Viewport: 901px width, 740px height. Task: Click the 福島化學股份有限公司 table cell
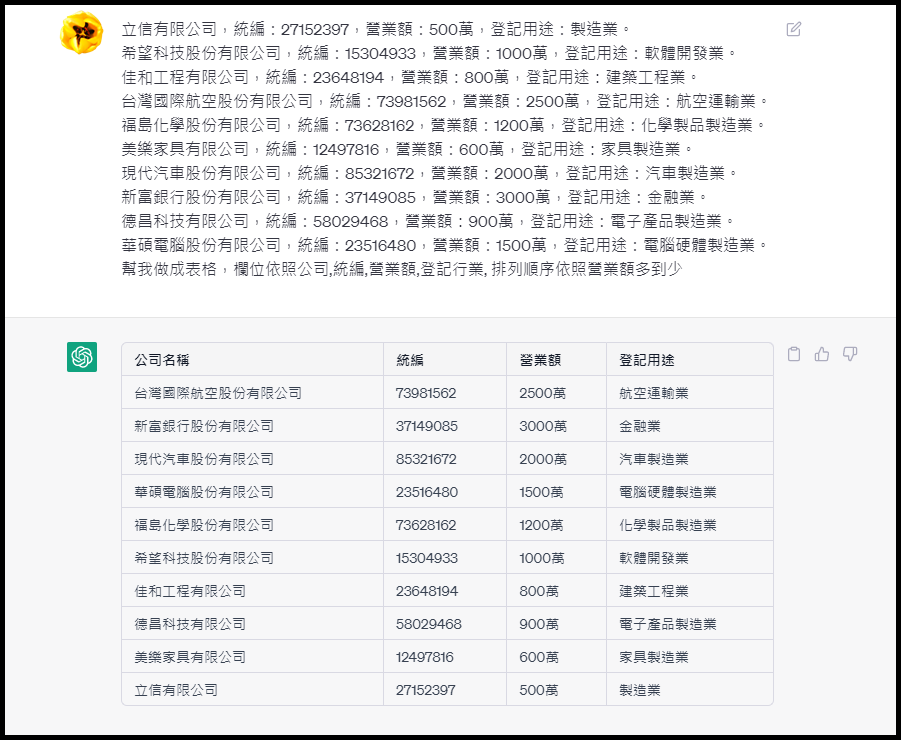(x=252, y=525)
